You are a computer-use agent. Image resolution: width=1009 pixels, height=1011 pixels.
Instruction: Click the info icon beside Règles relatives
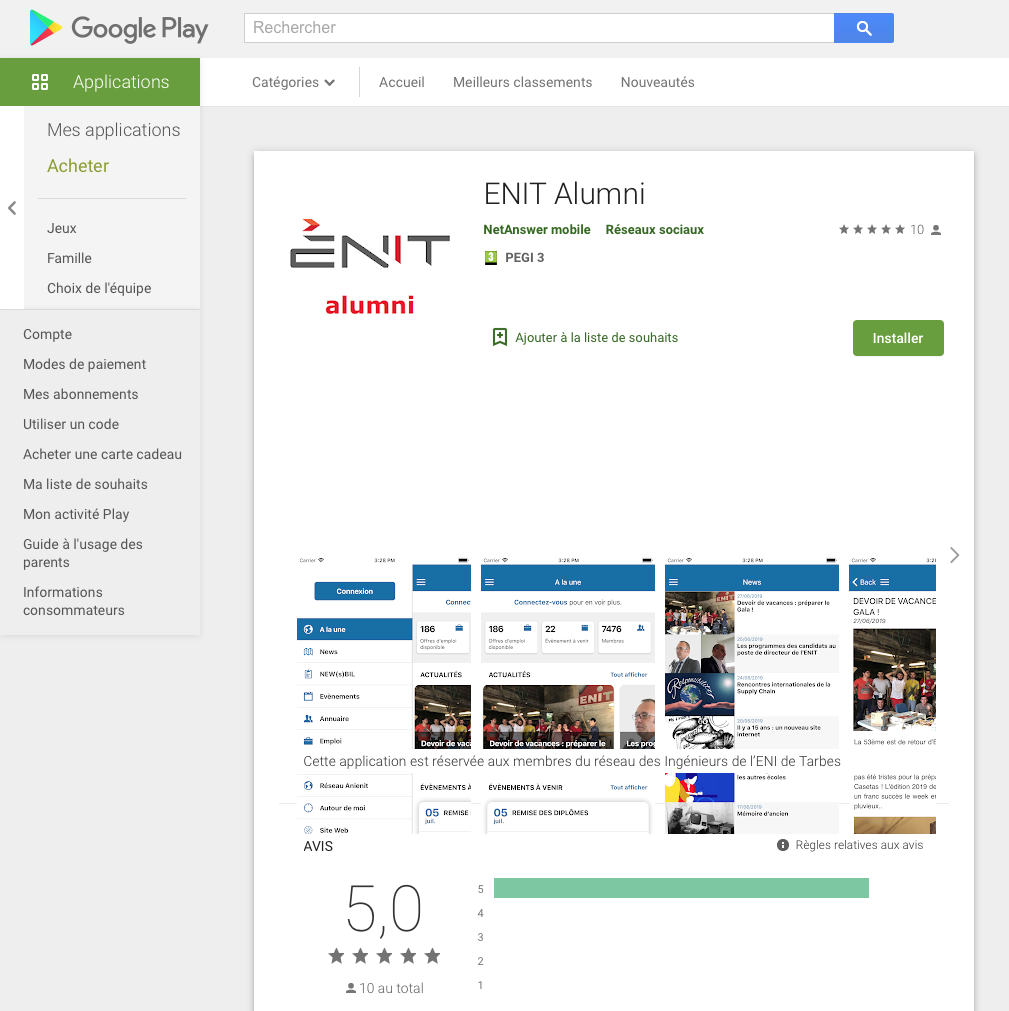tap(783, 845)
